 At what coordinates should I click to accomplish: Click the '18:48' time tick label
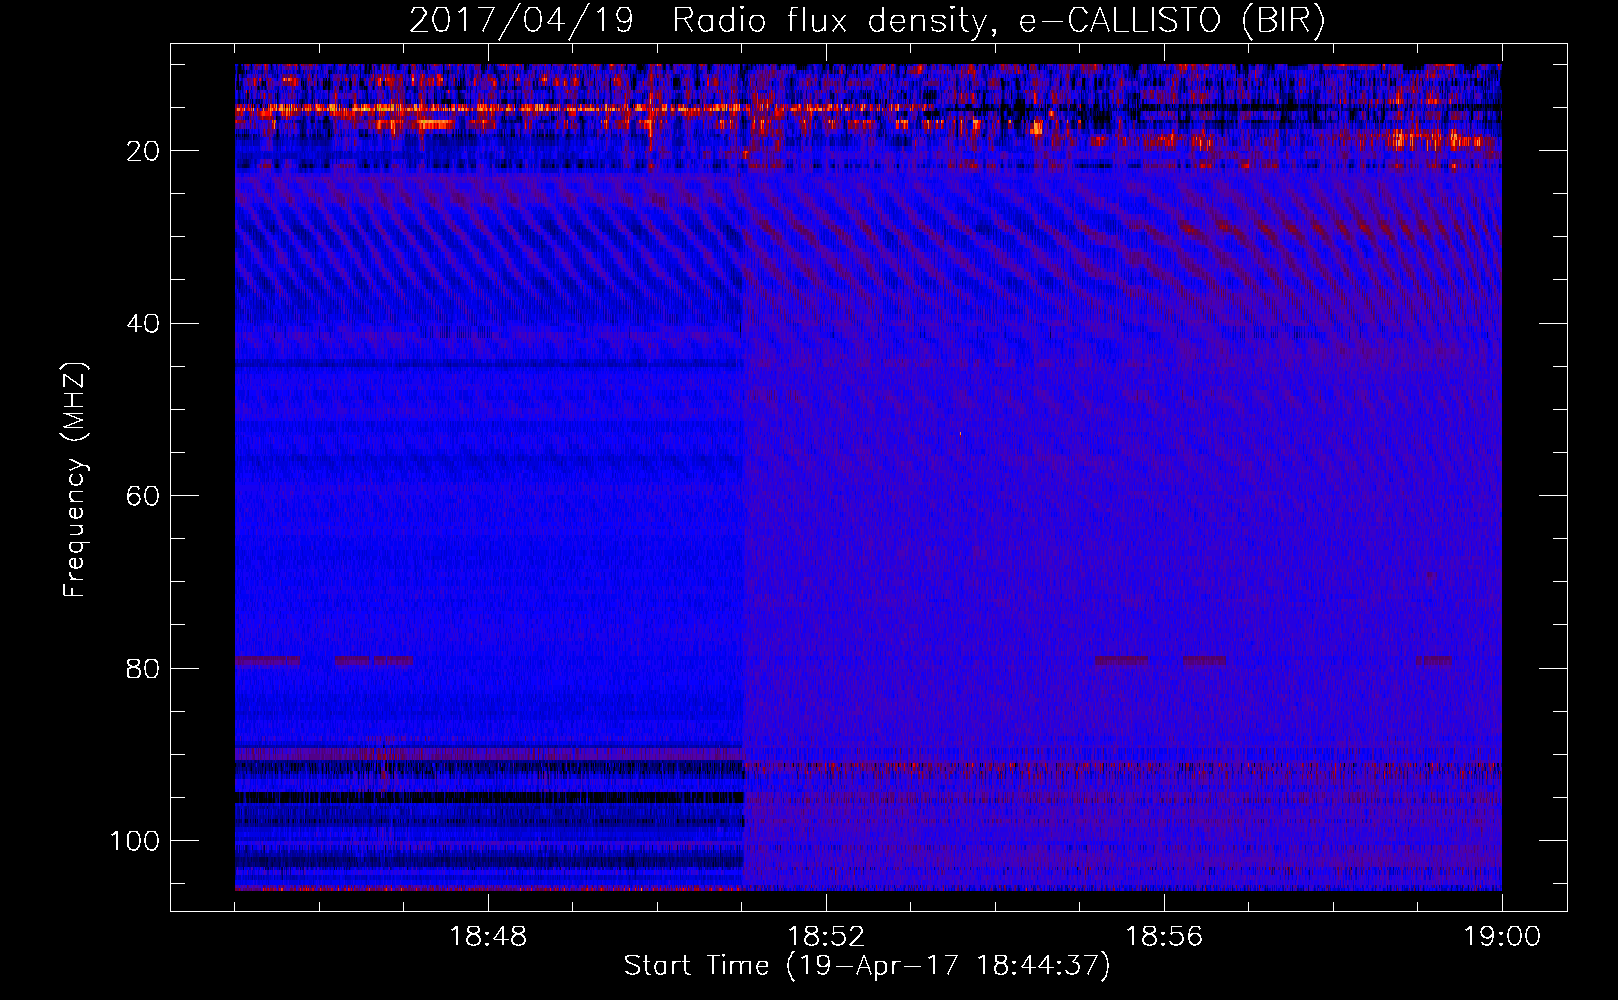488,937
